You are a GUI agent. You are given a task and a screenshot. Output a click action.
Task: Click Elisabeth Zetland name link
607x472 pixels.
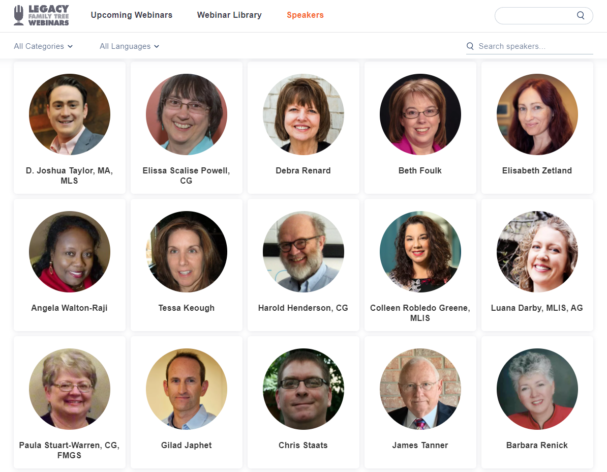pyautogui.click(x=537, y=171)
